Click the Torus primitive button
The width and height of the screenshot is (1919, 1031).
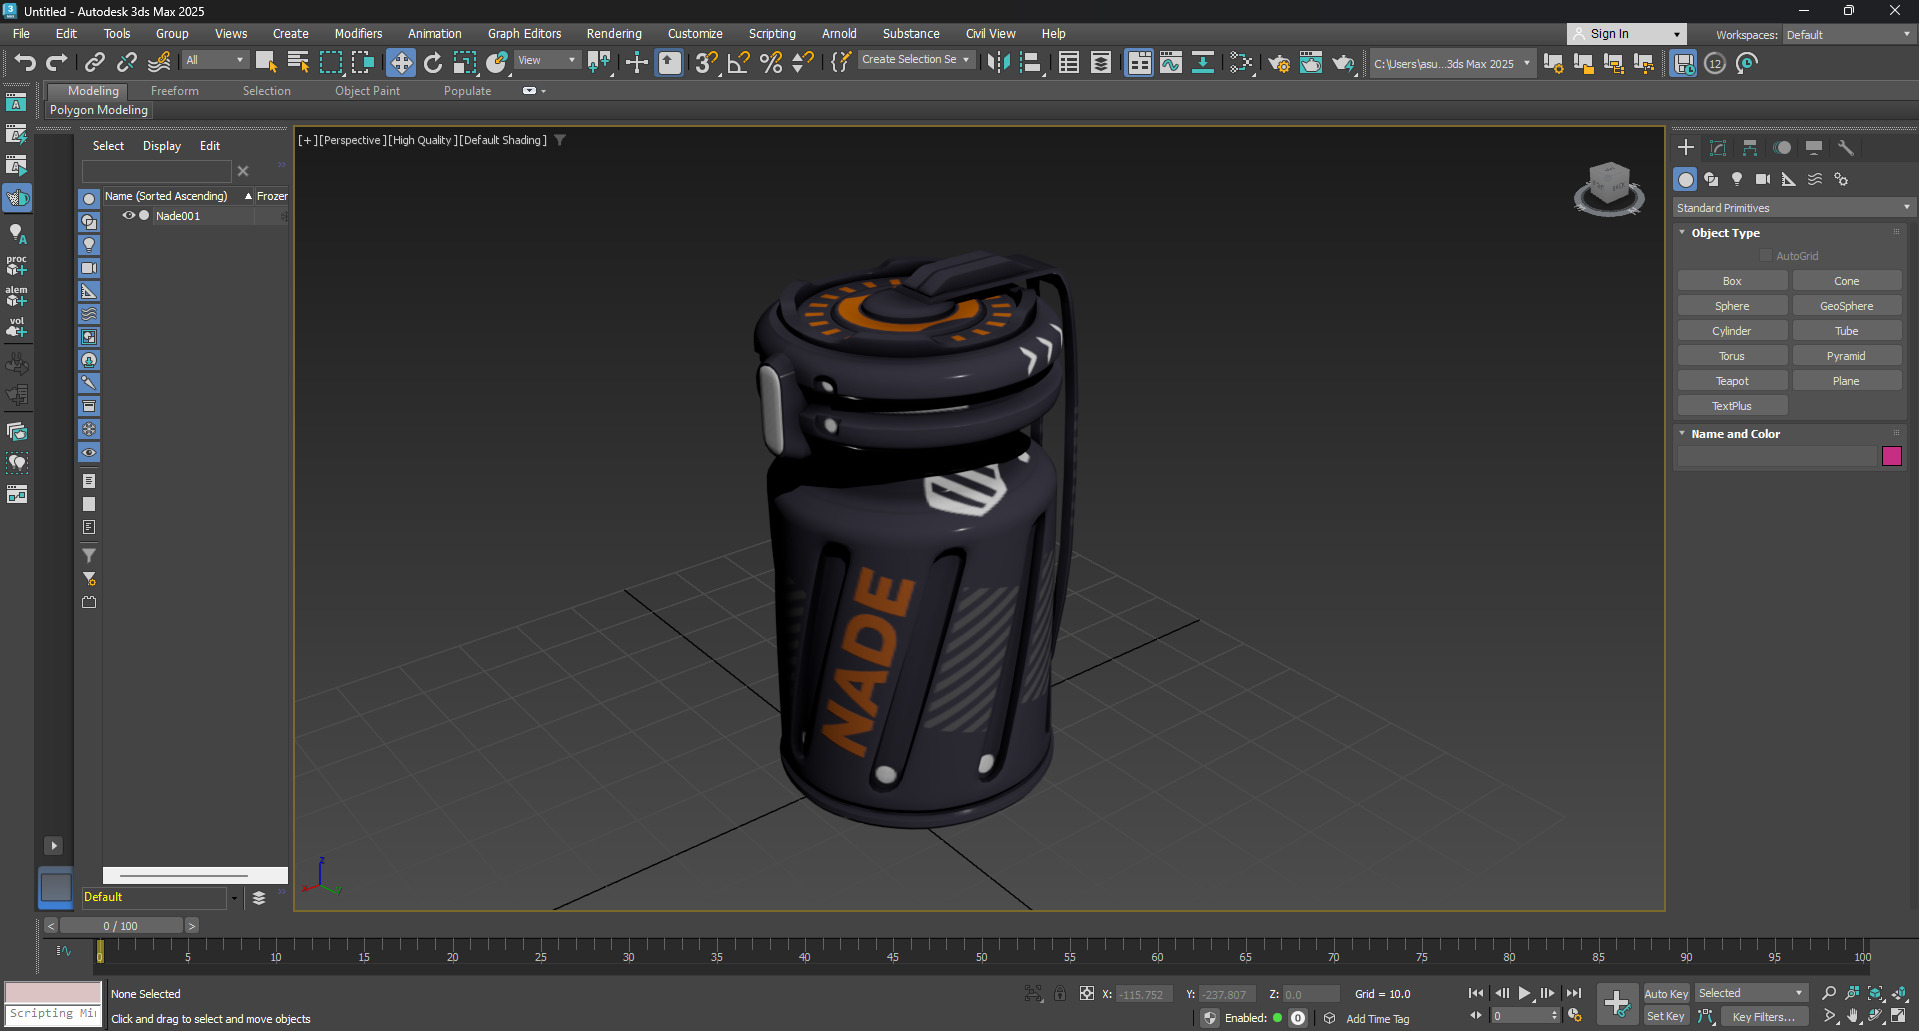pyautogui.click(x=1732, y=356)
